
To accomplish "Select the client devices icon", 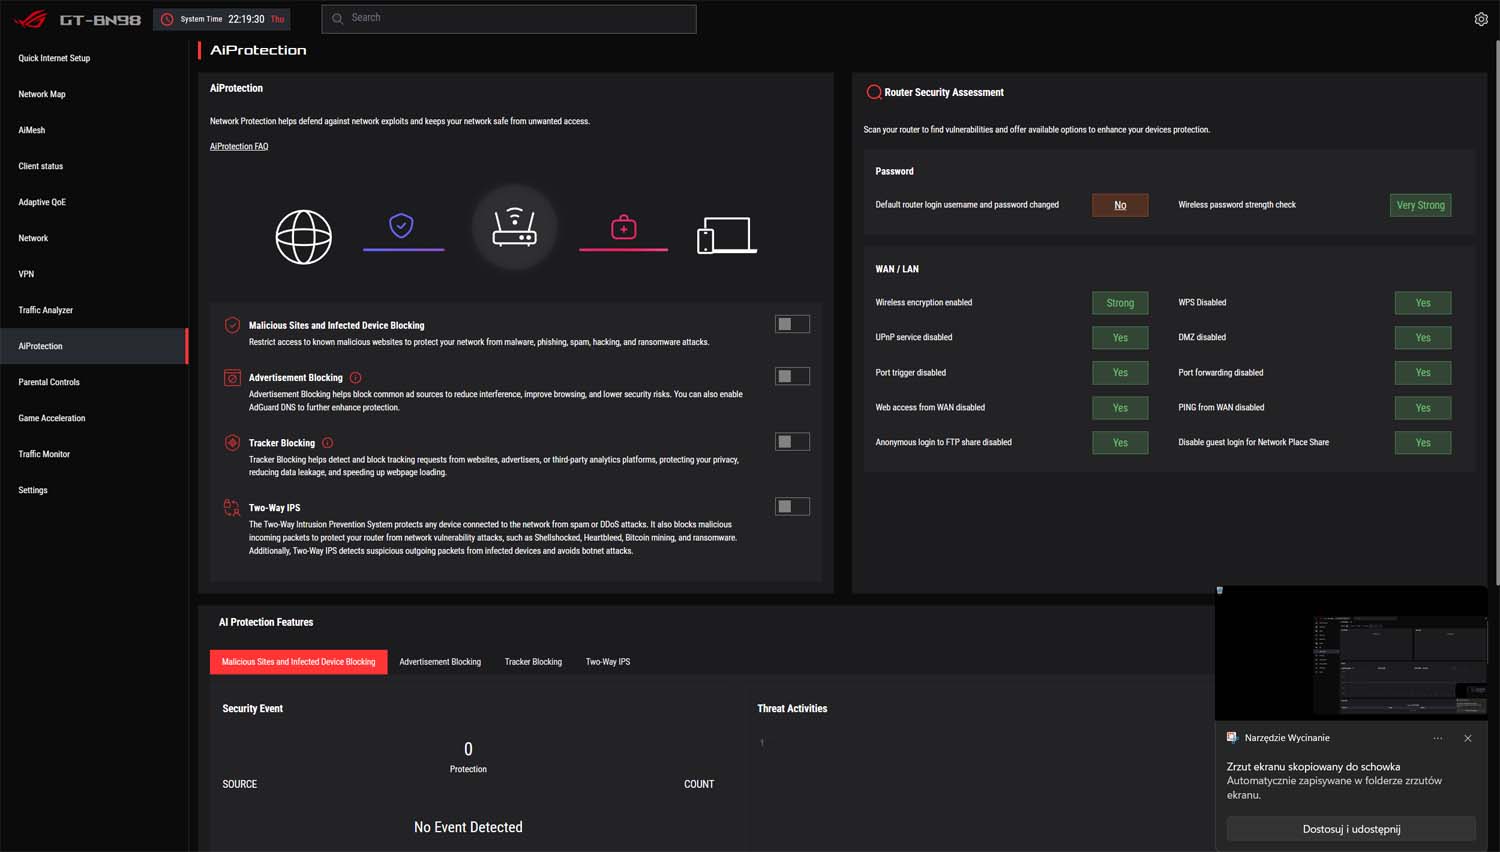I will pyautogui.click(x=727, y=236).
